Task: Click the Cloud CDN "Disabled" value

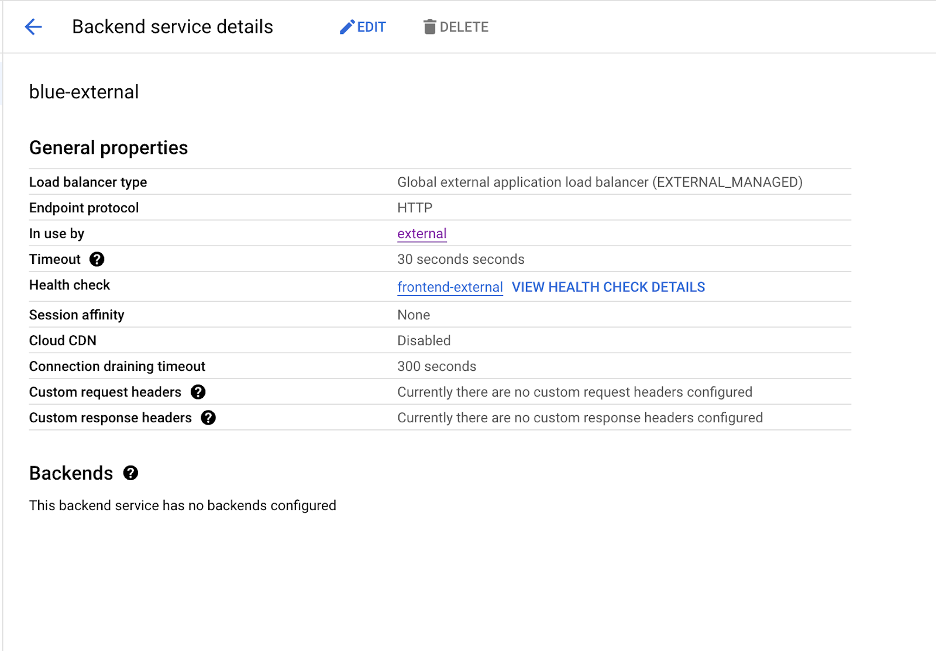Action: 424,340
